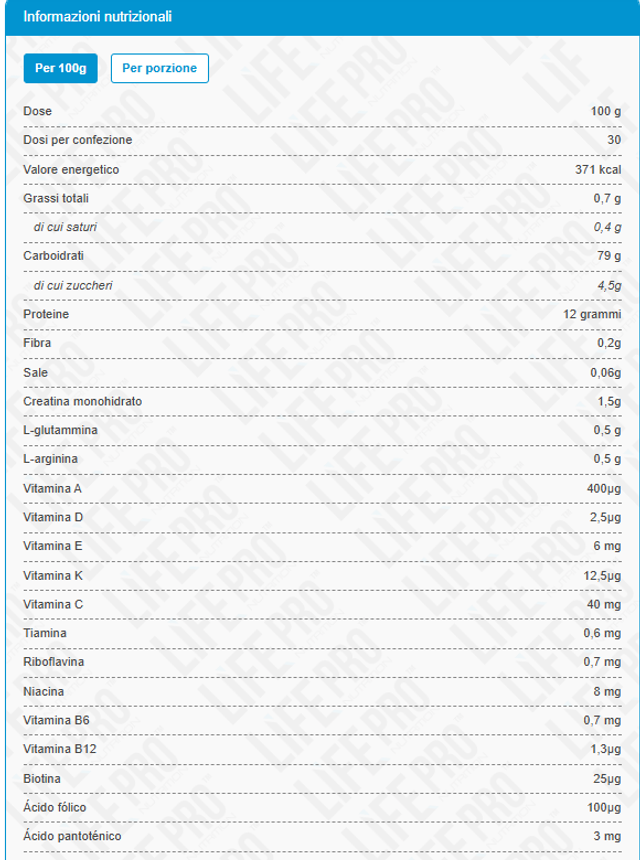Click the L-glutammina row label
The image size is (640, 860).
(x=60, y=431)
